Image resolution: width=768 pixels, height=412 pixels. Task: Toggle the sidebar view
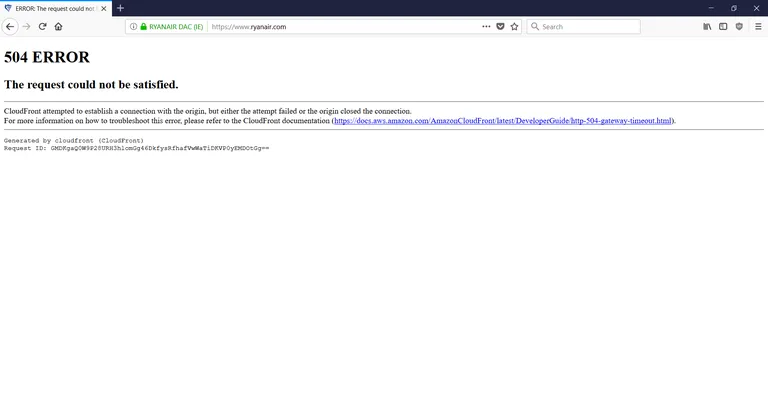(723, 26)
